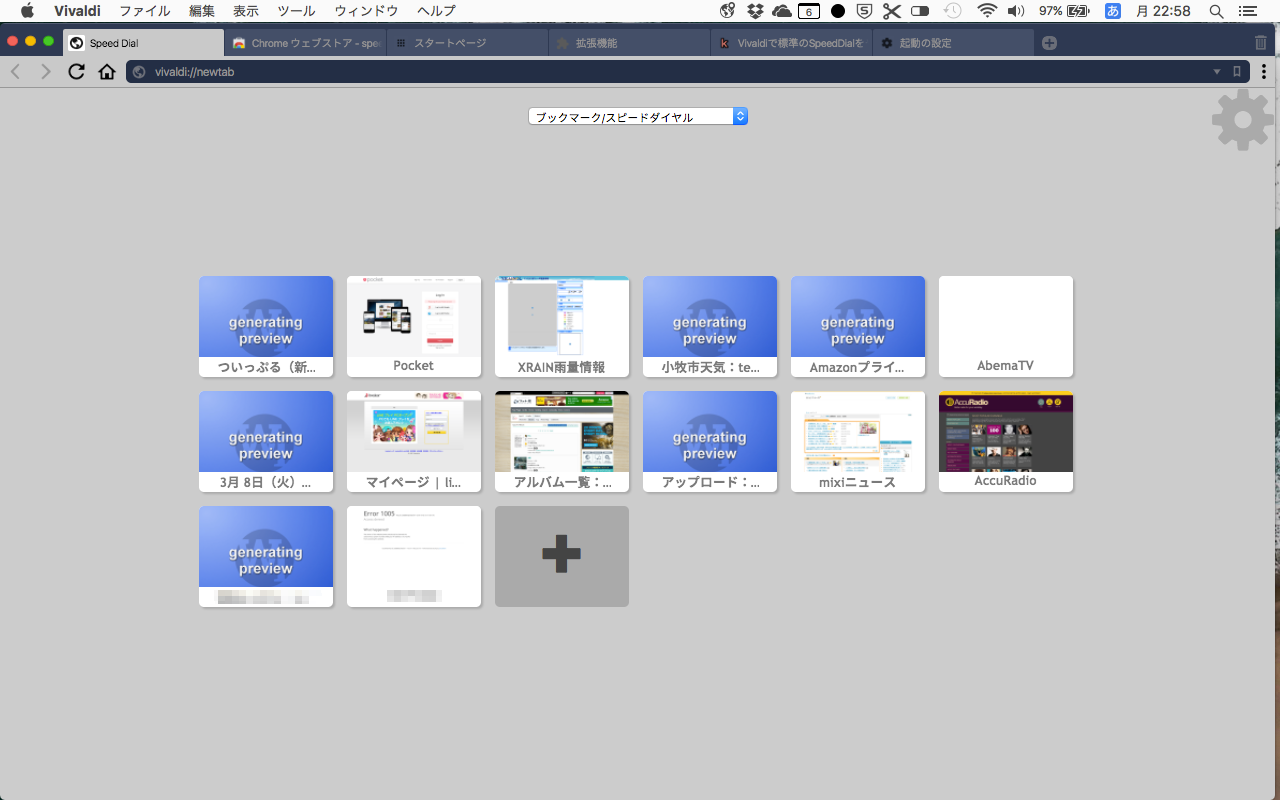Image resolution: width=1280 pixels, height=800 pixels.
Task: Open the アルバム一覧 speed dial tile
Action: (x=562, y=441)
